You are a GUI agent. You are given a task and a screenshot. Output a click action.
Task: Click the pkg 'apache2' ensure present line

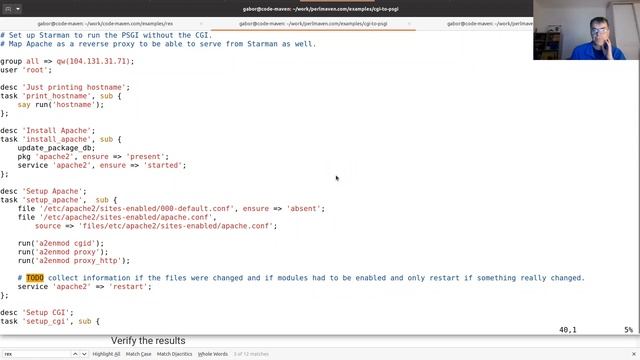point(93,157)
